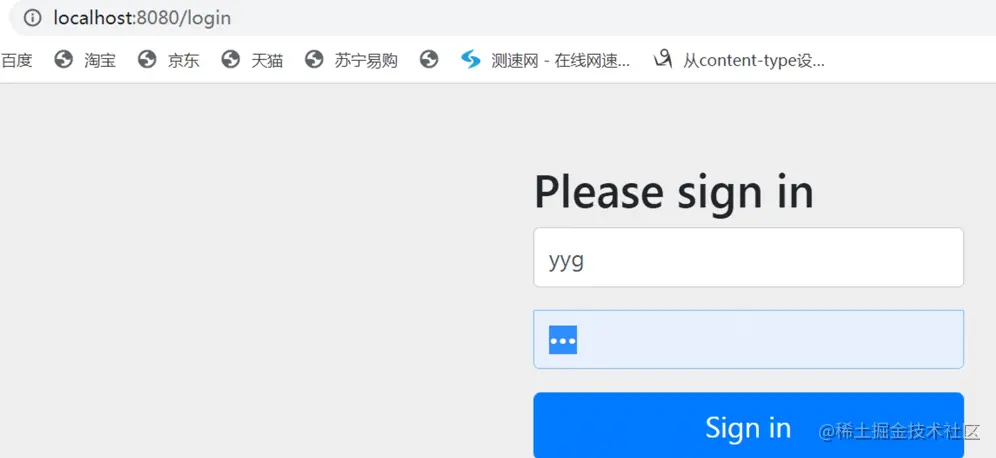The image size is (996, 458).
Task: Open the 百度 bookmark
Action: (x=17, y=60)
